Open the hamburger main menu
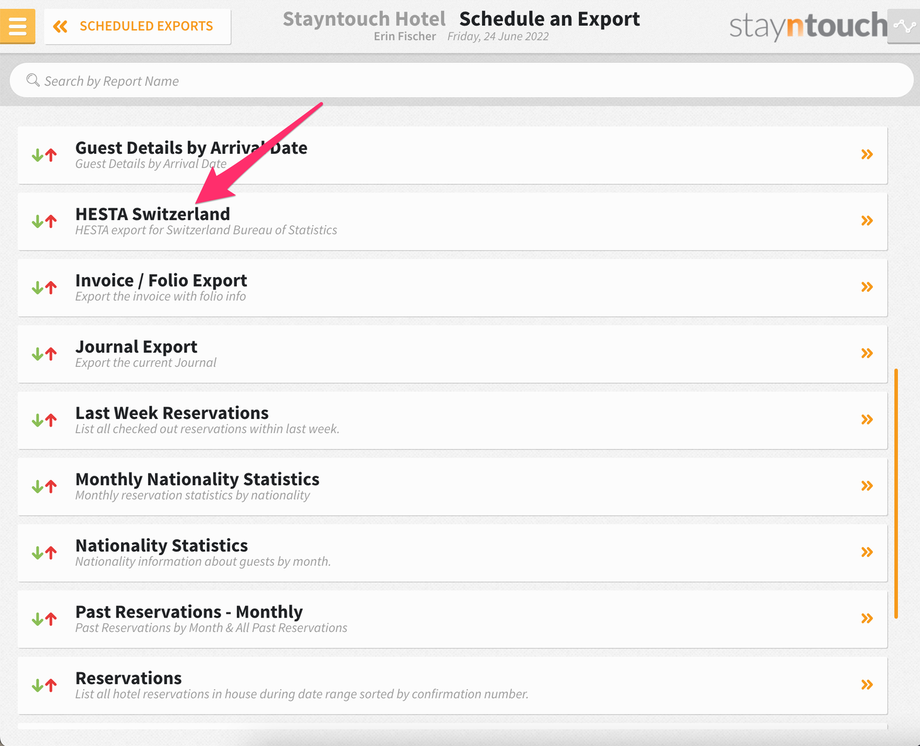 (x=17, y=26)
